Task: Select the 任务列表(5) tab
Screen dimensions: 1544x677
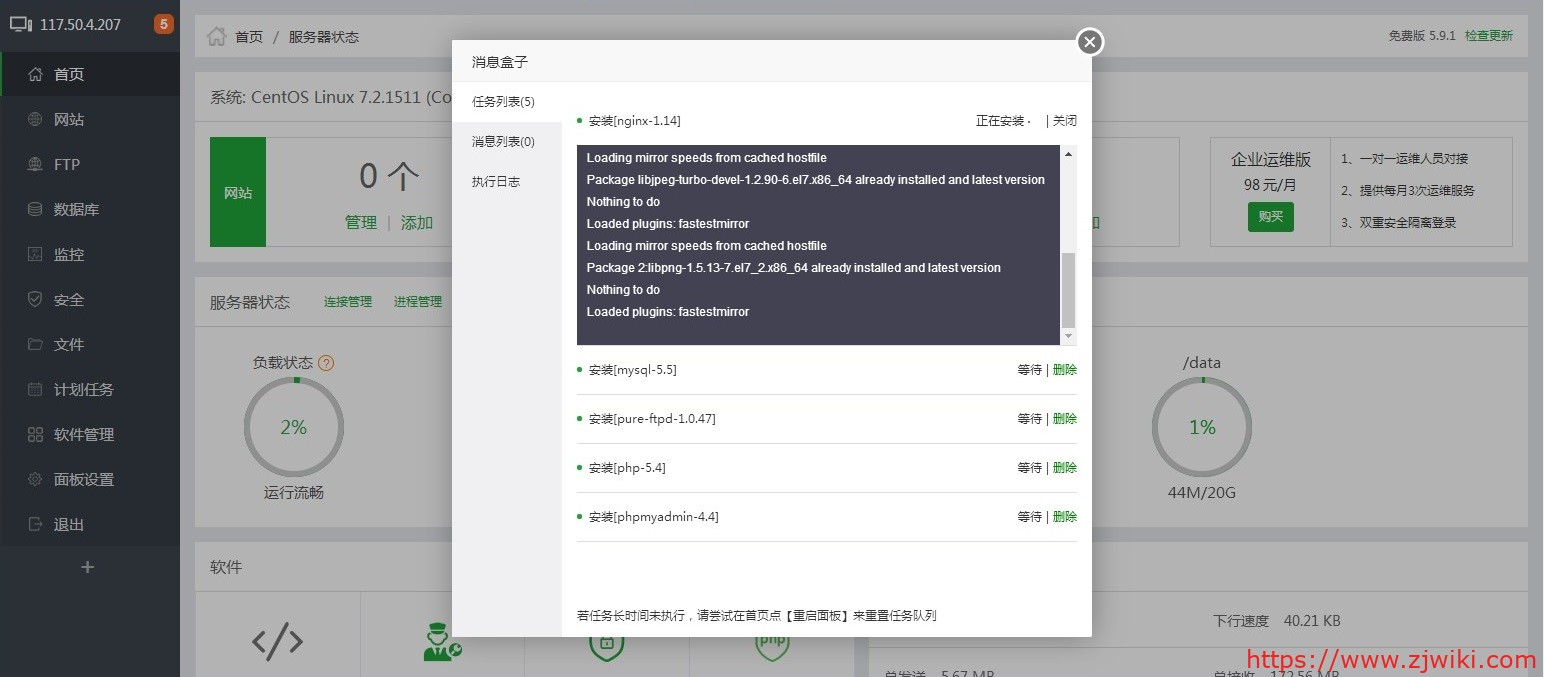Action: point(503,102)
